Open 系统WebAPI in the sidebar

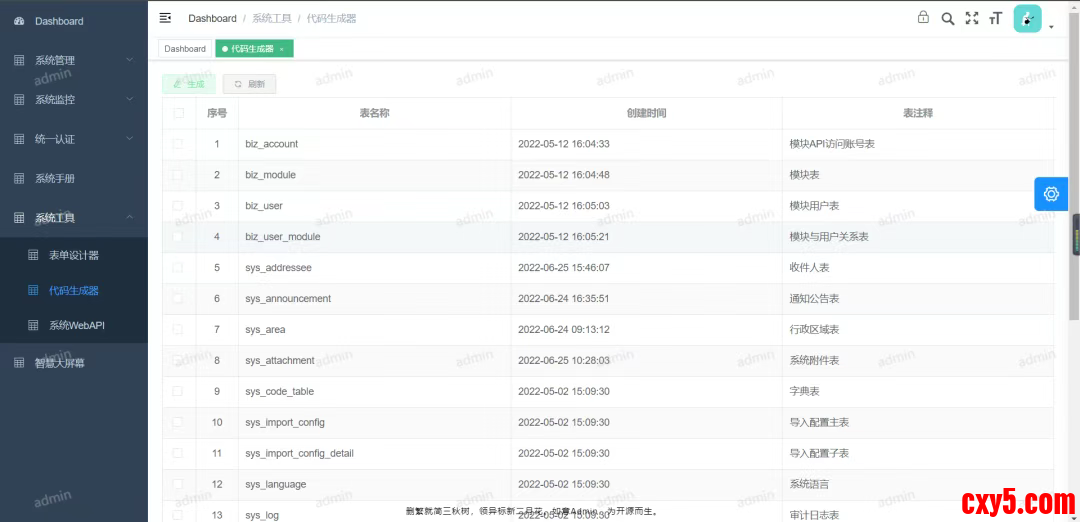(x=76, y=325)
